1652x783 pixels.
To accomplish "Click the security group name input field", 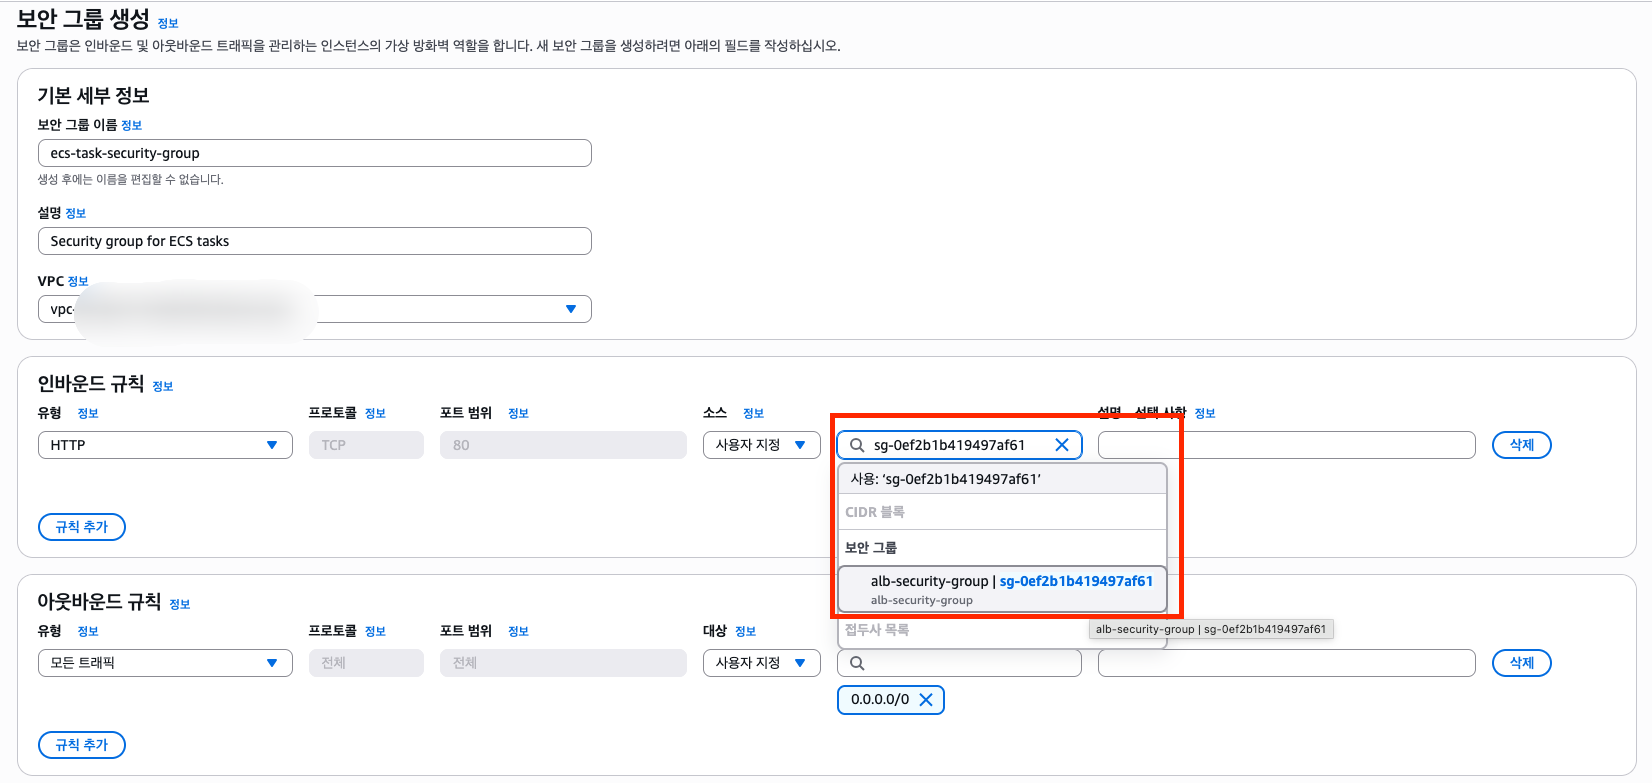I will click(x=314, y=153).
